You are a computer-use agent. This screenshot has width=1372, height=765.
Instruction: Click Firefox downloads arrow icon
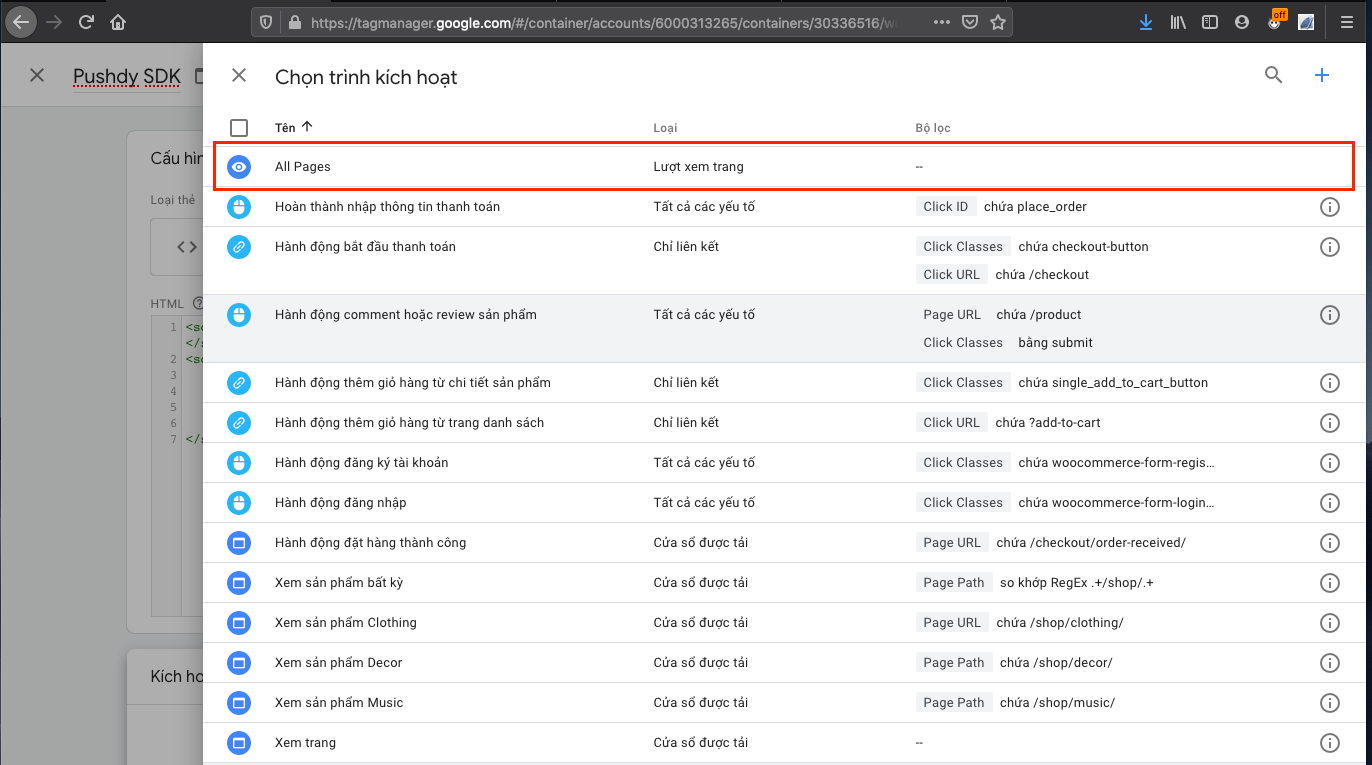click(x=1145, y=22)
